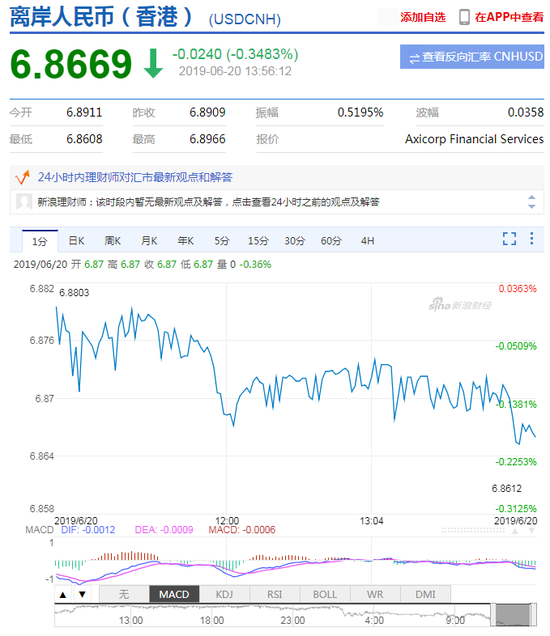Switch to the 60分 chart tab

tap(331, 241)
